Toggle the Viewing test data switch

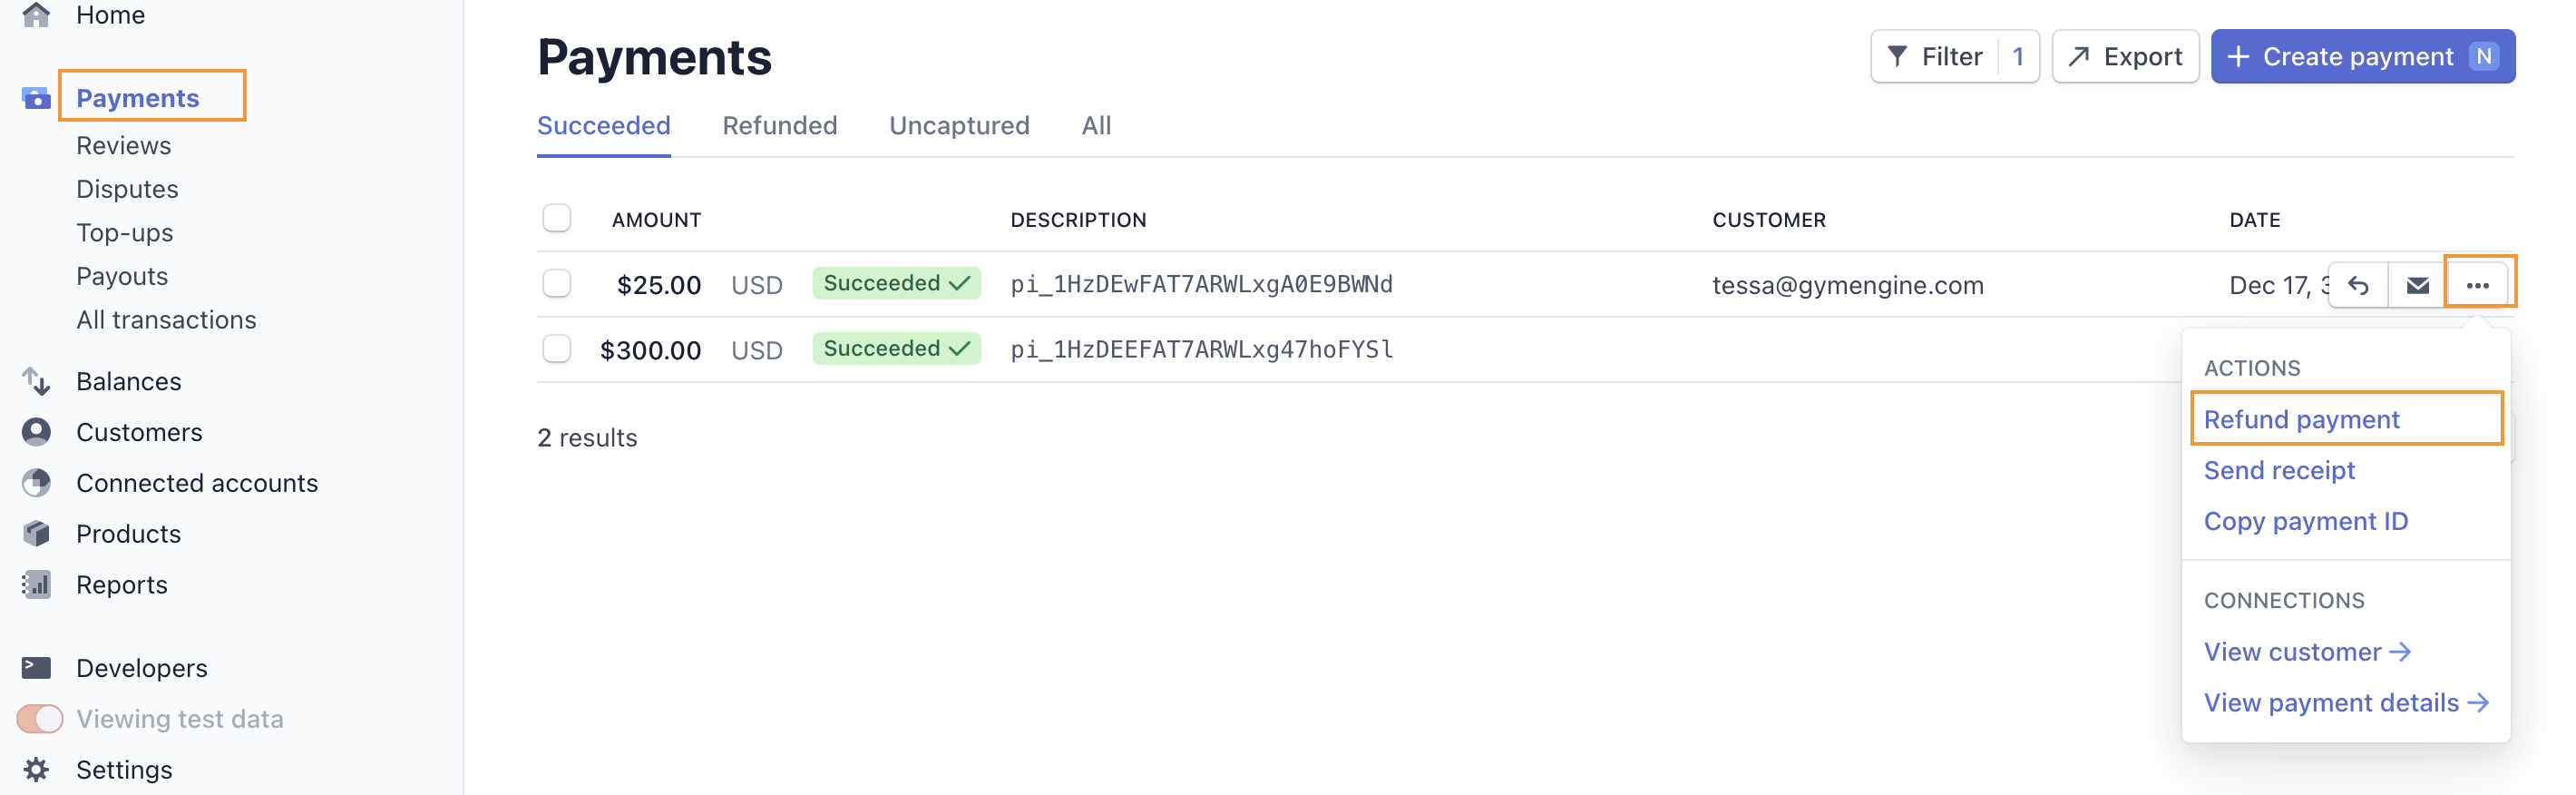[x=40, y=719]
